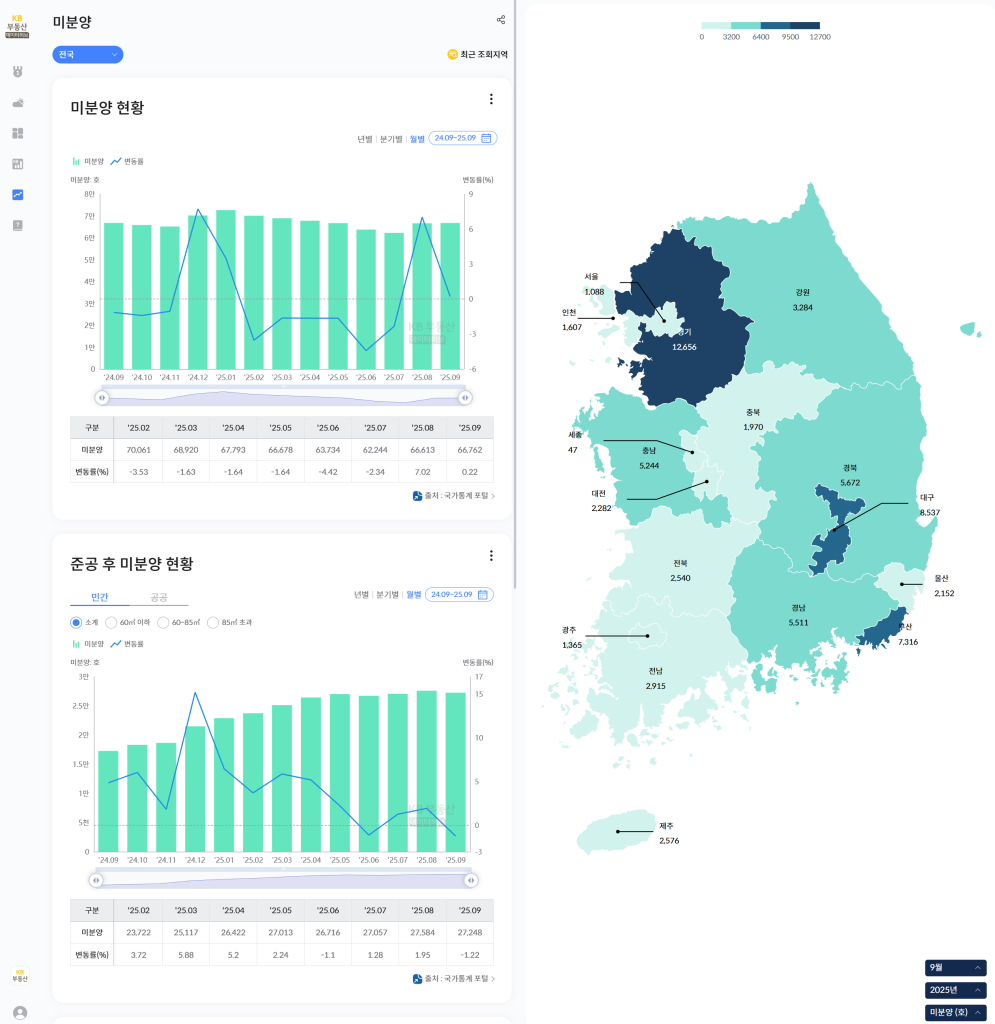Expand the 2025년 year selector
The width and height of the screenshot is (995, 1024).
955,990
